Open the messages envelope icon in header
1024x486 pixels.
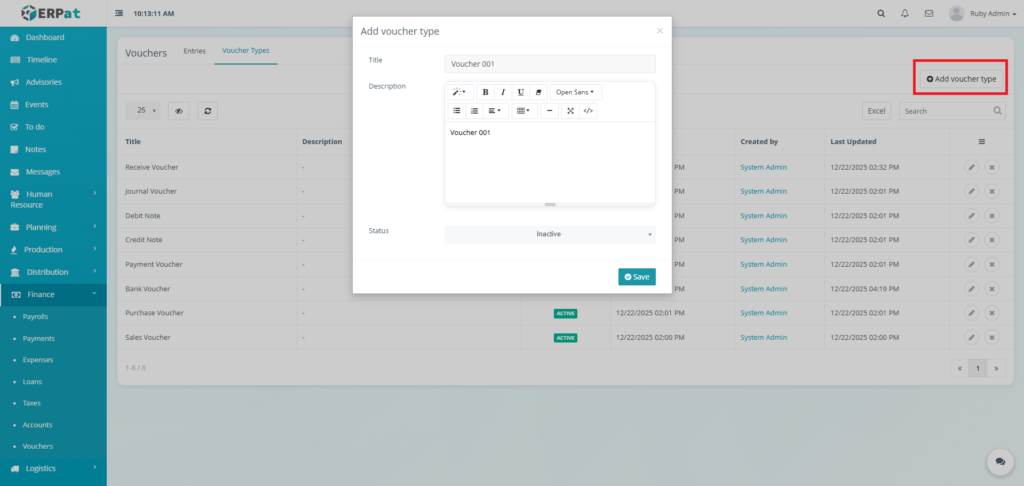click(x=929, y=13)
